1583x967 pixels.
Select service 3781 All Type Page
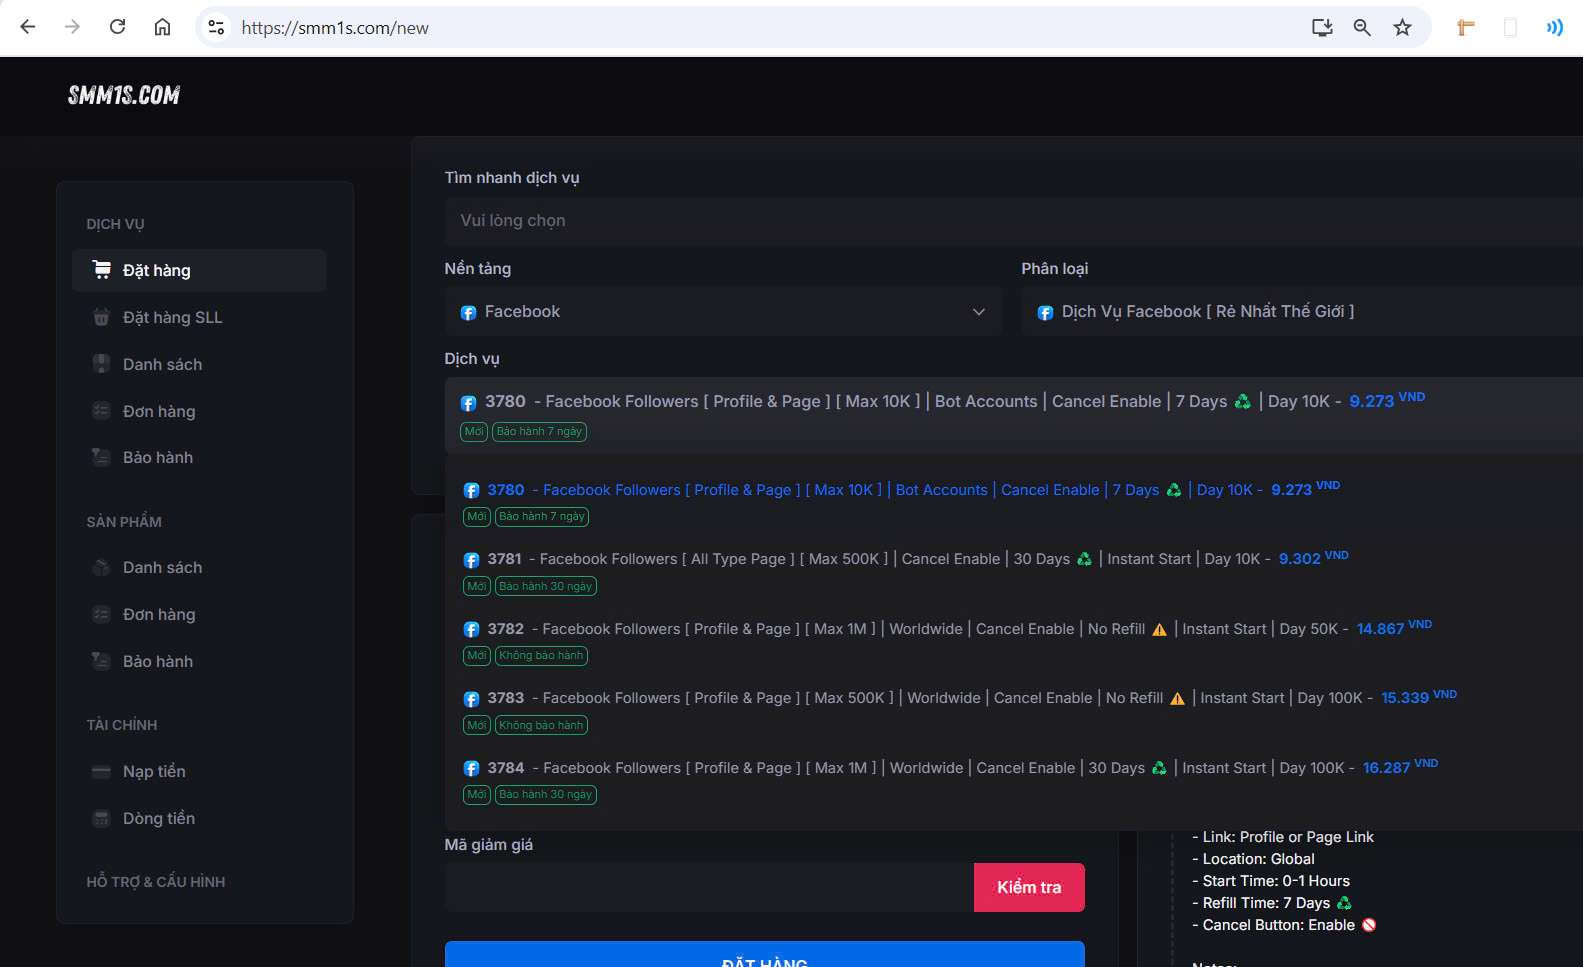[x=1013, y=572]
